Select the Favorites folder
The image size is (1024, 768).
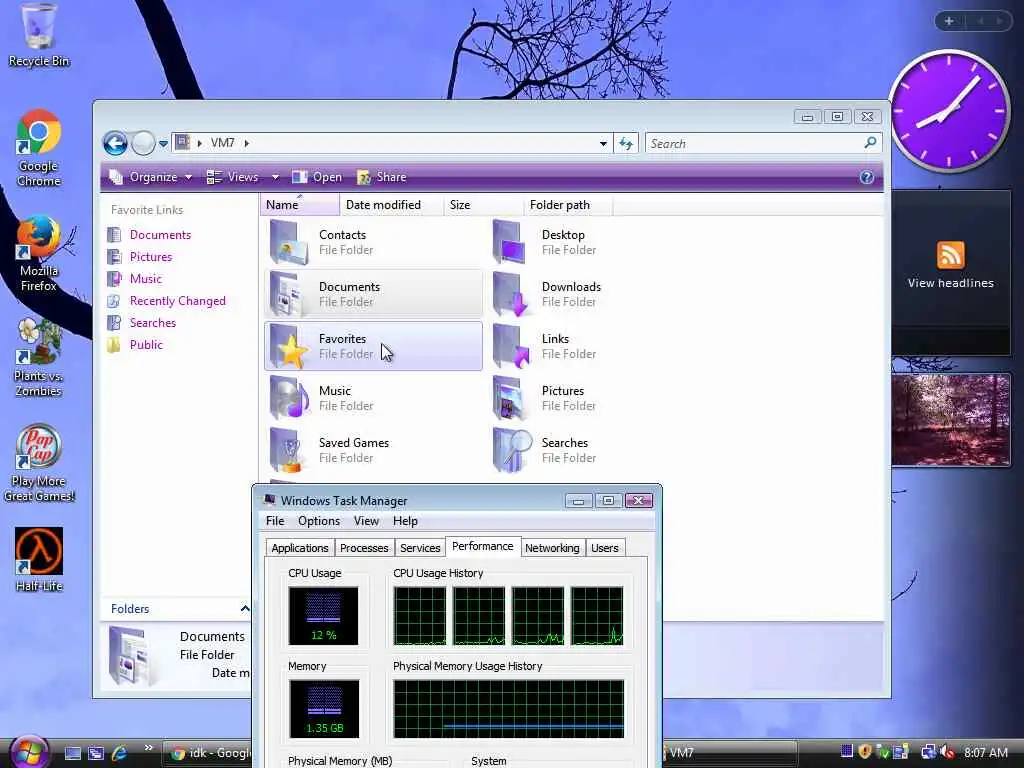pyautogui.click(x=374, y=346)
